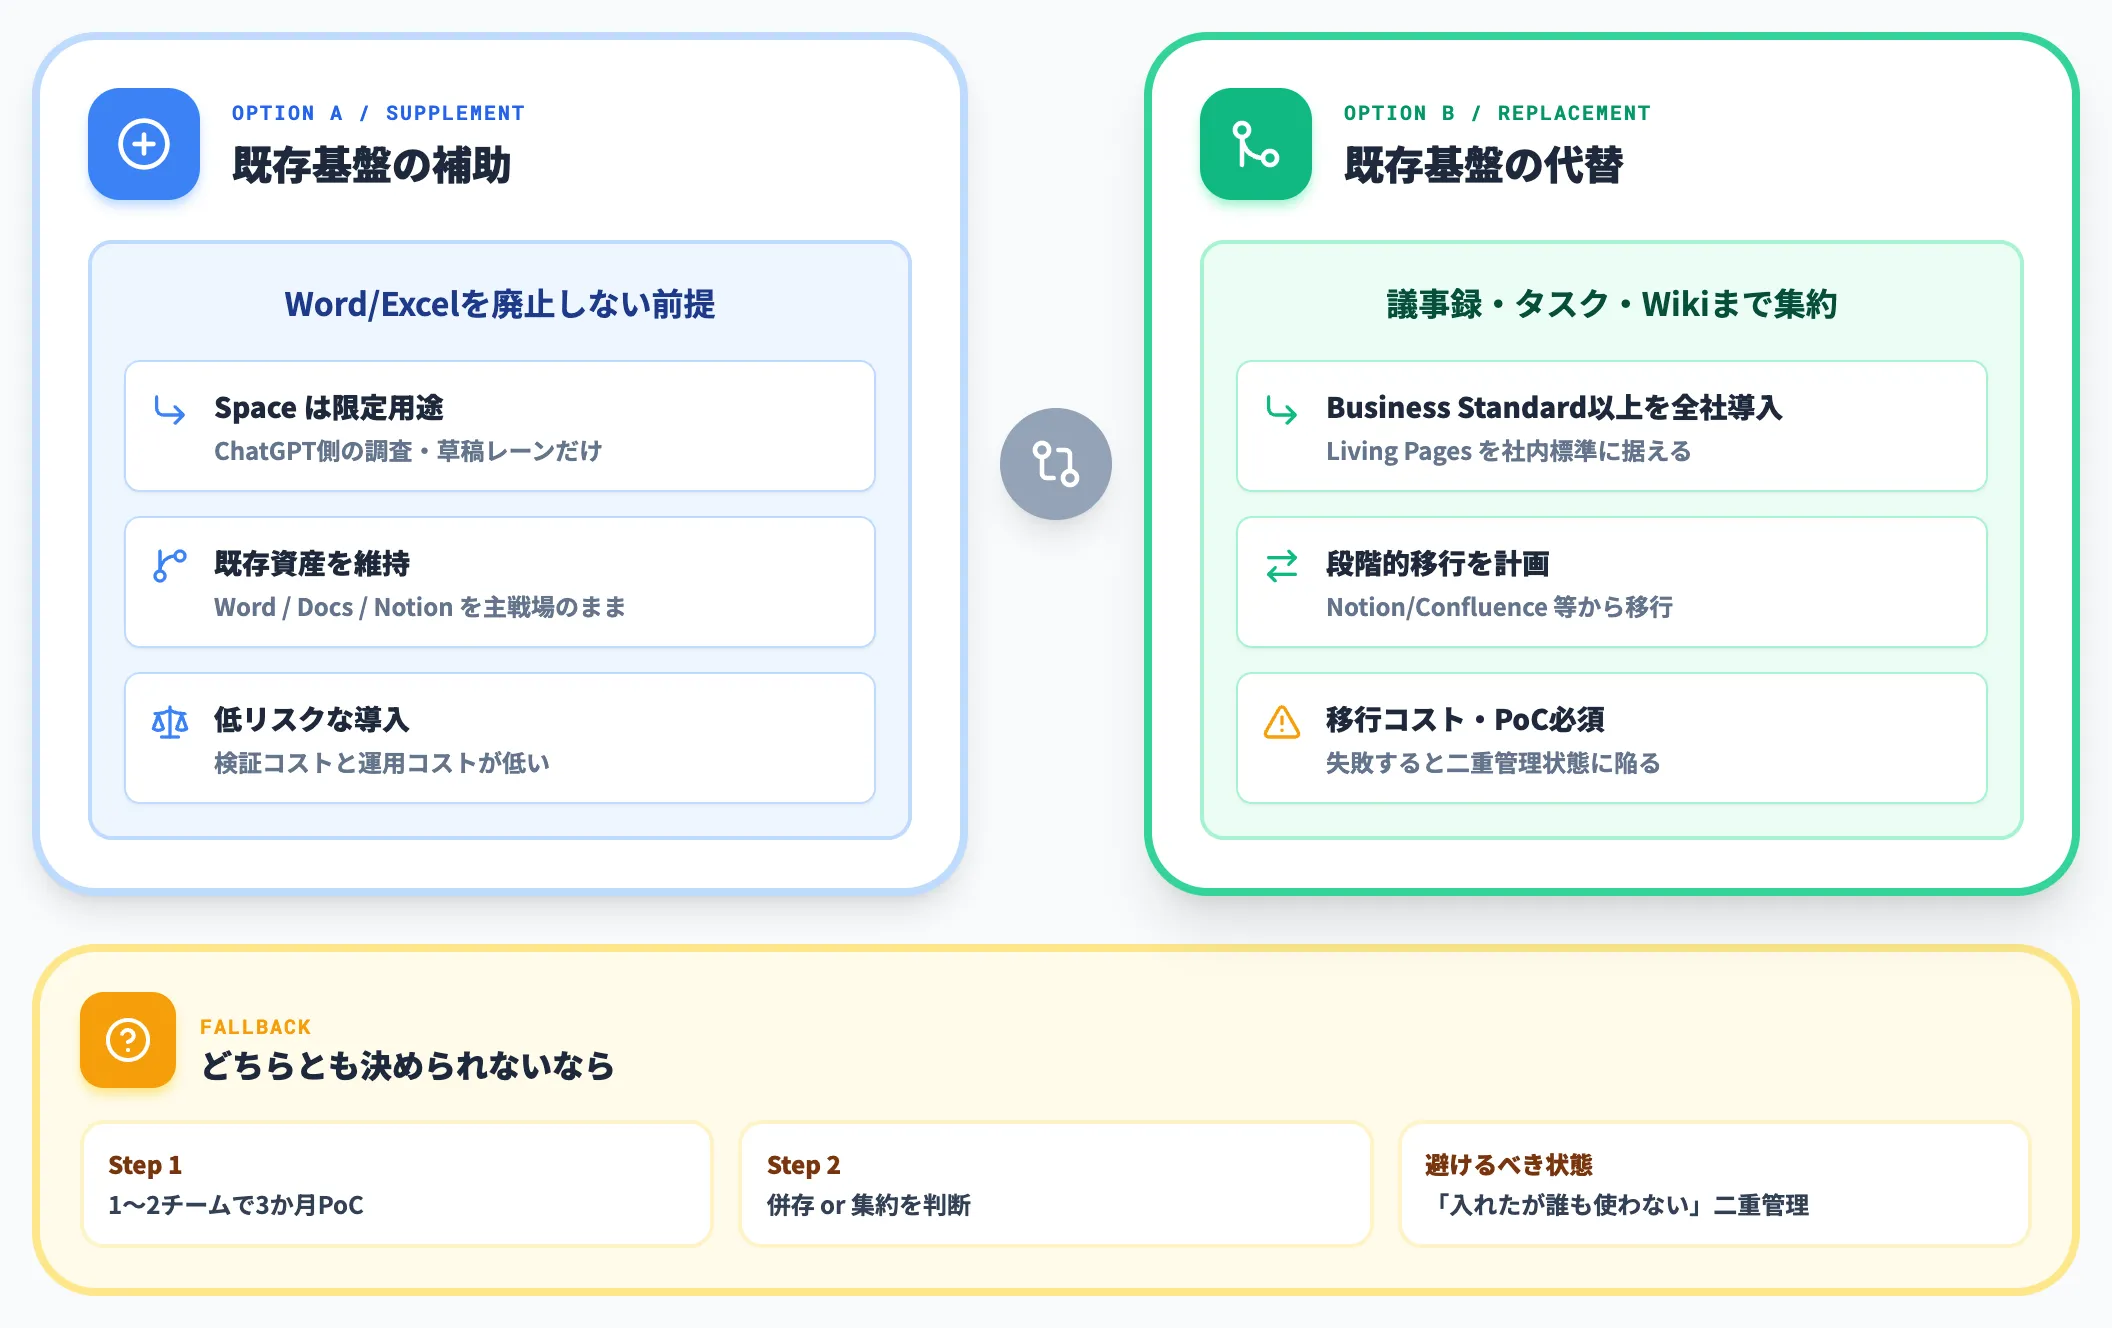Click the gray pull-request icon between the options
Image resolution: width=2112 pixels, height=1328 pixels.
pyautogui.click(x=1056, y=464)
